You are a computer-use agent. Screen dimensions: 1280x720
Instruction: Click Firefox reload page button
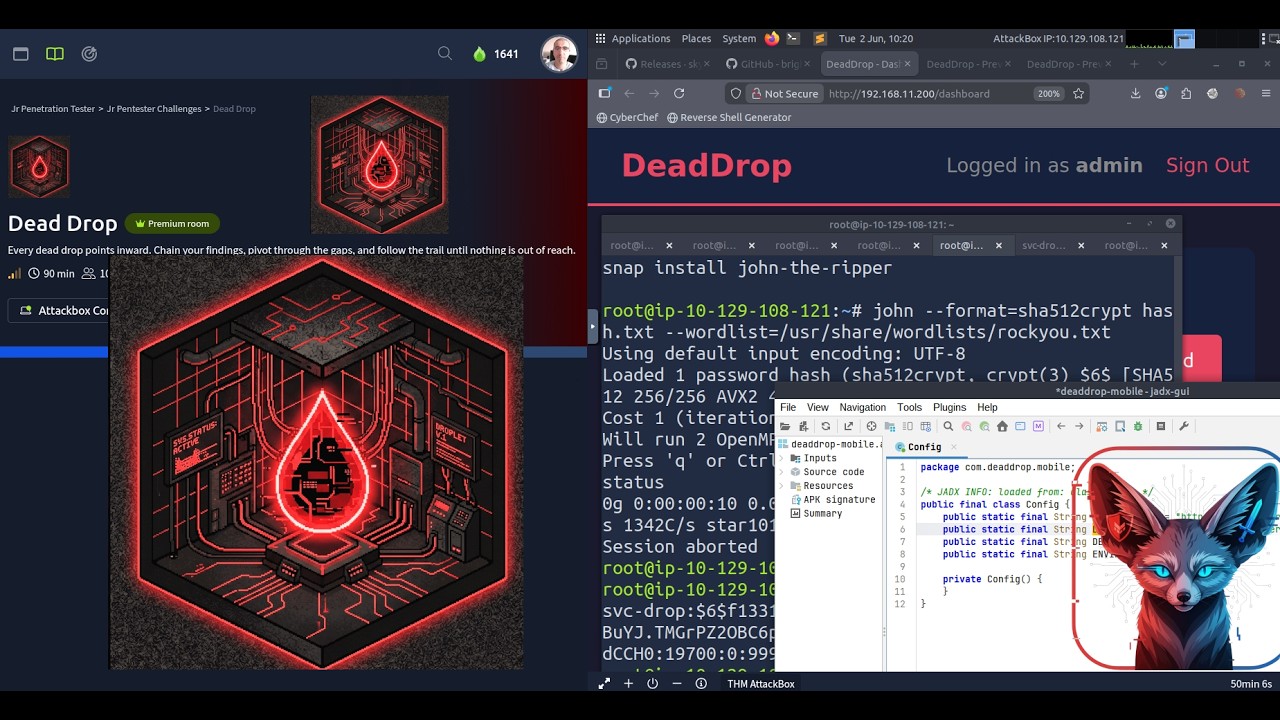pos(679,93)
